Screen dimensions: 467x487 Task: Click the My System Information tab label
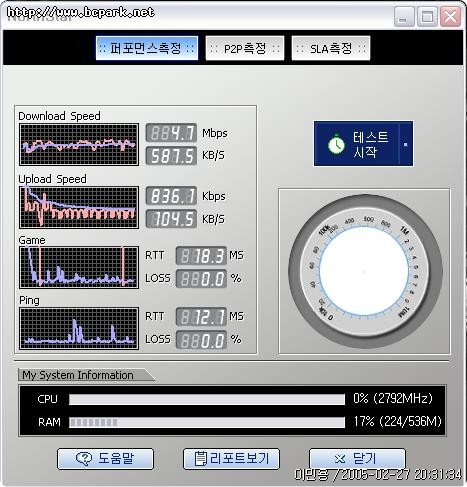[x=78, y=375]
